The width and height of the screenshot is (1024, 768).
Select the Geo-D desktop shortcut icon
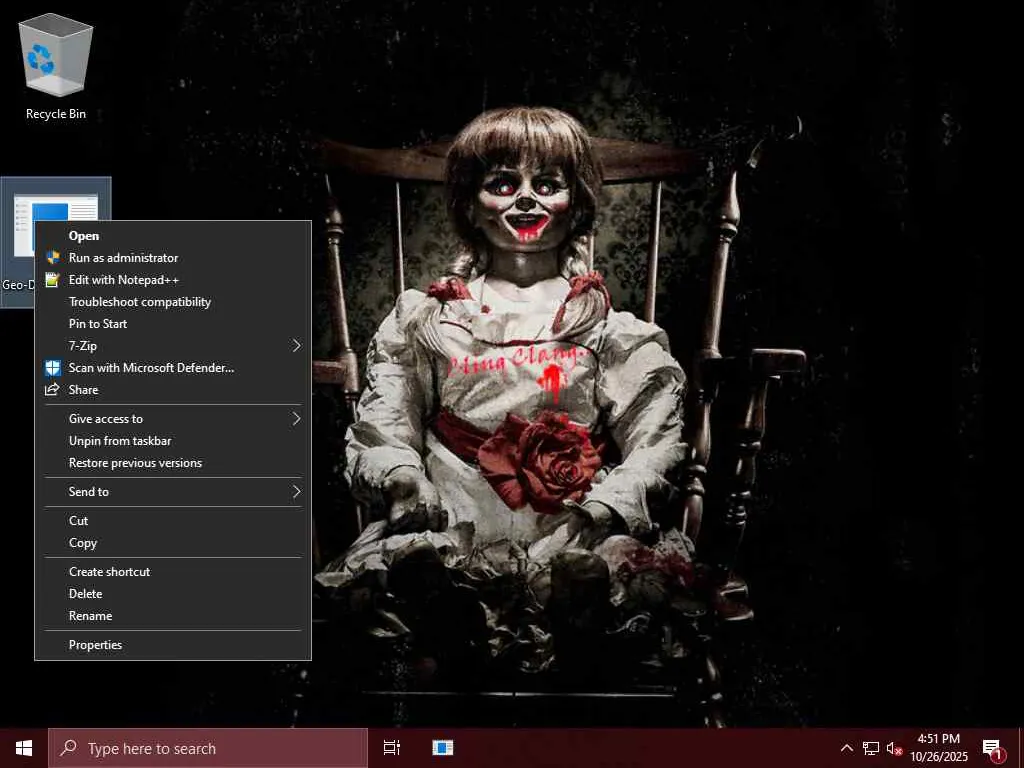coord(18,242)
